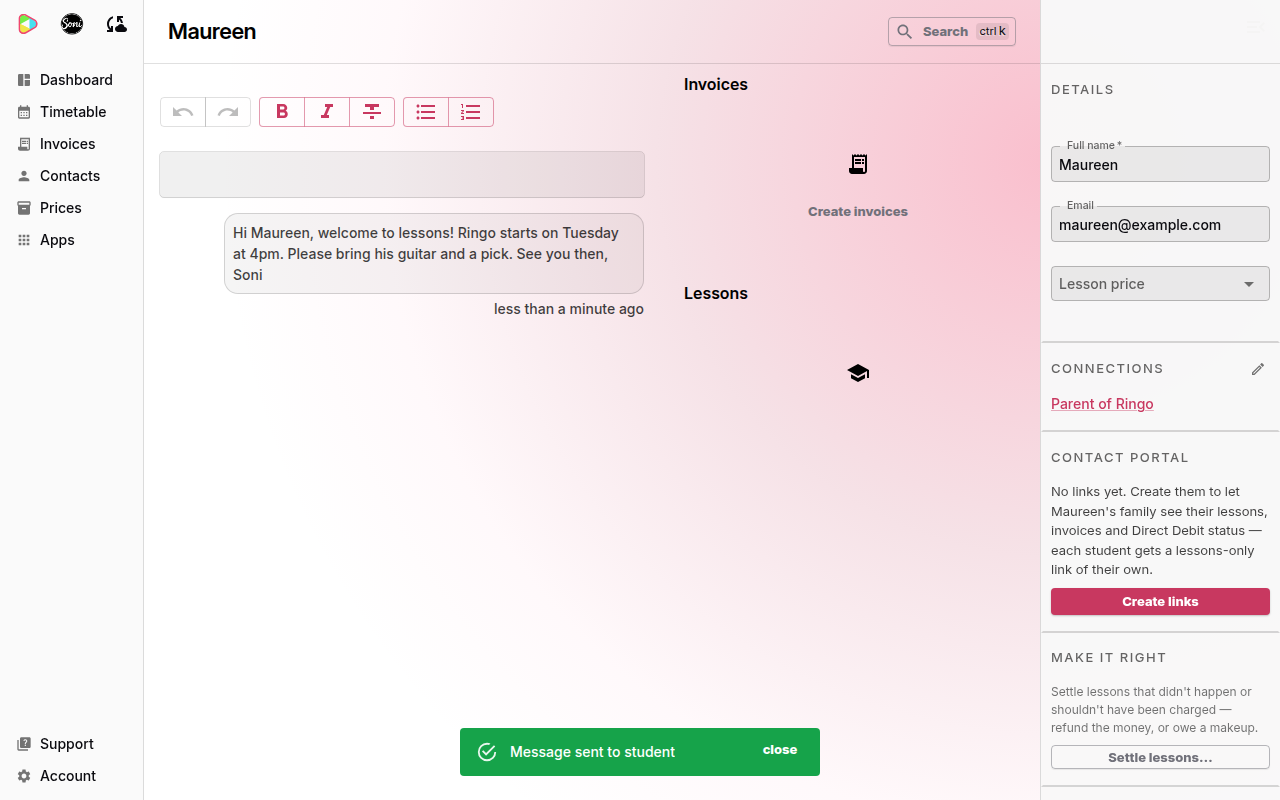Click the colorful app logo icon

(x=28, y=24)
